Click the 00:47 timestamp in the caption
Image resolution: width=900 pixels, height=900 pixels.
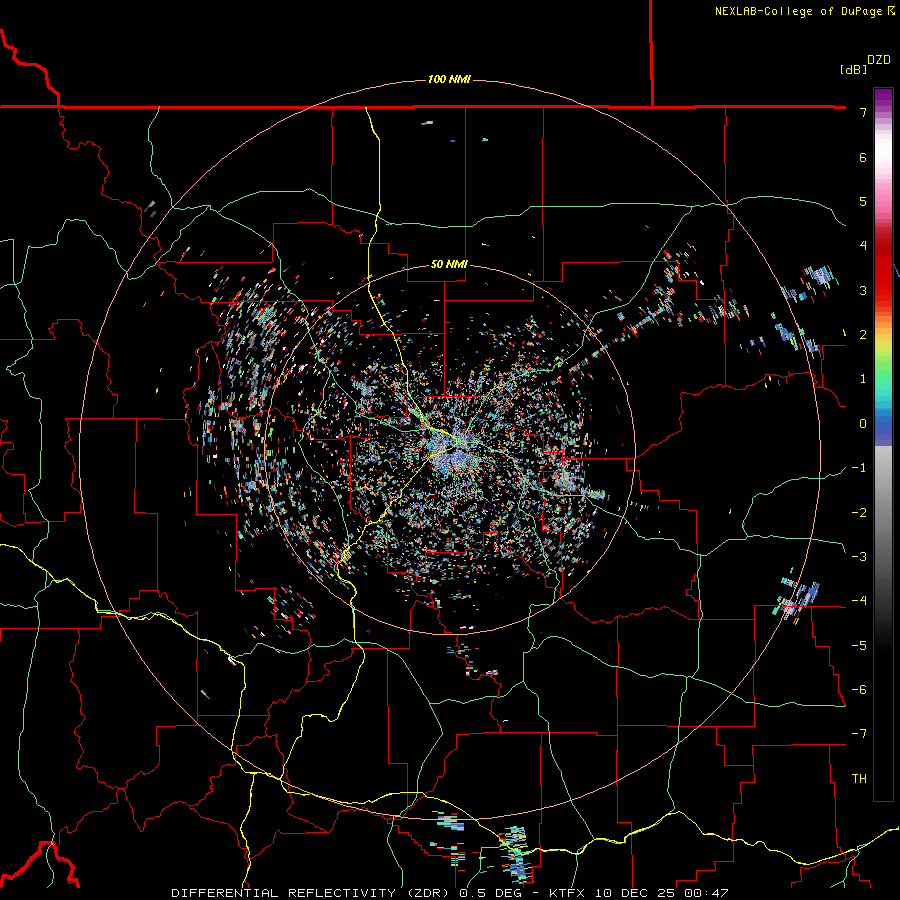coord(706,893)
